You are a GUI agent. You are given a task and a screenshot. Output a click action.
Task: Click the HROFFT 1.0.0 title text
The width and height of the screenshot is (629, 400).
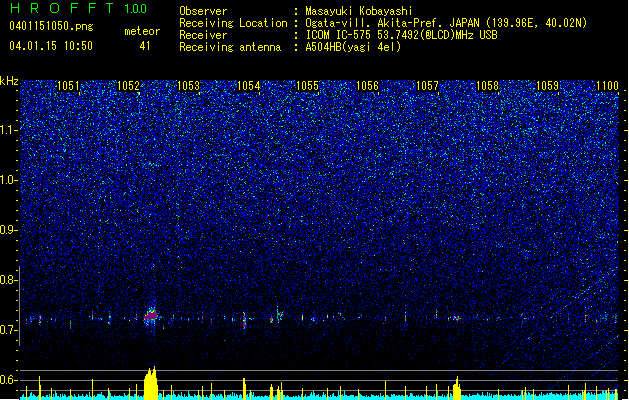(x=78, y=8)
